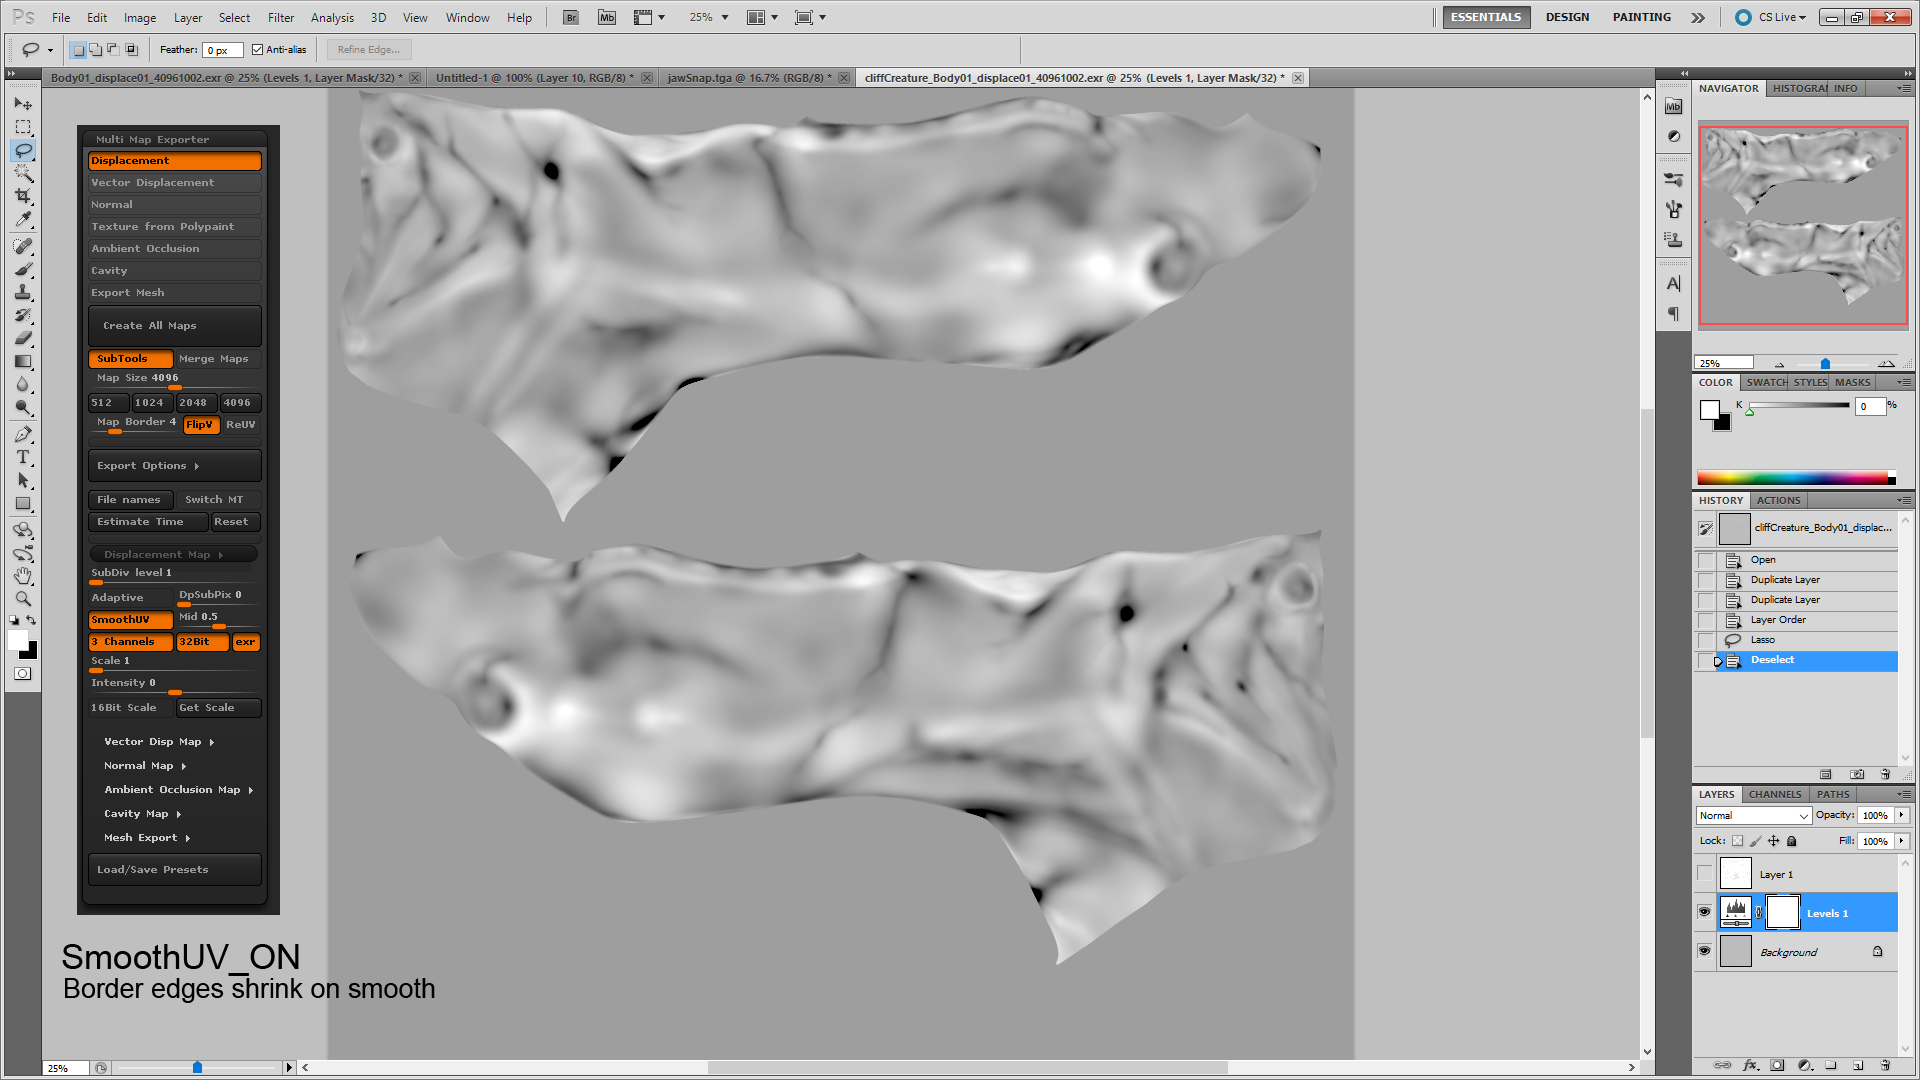1920x1080 pixels.
Task: Launch Bridge from the application bar
Action: point(571,17)
